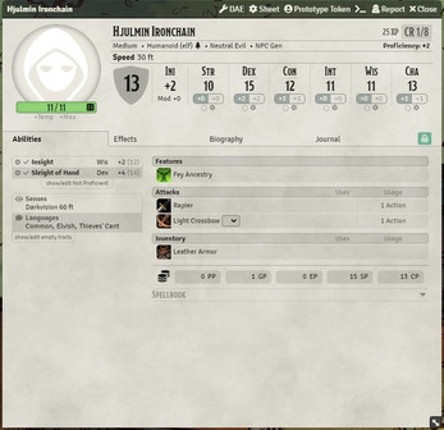Open the Light Crossbow ammo dropdown

point(231,221)
